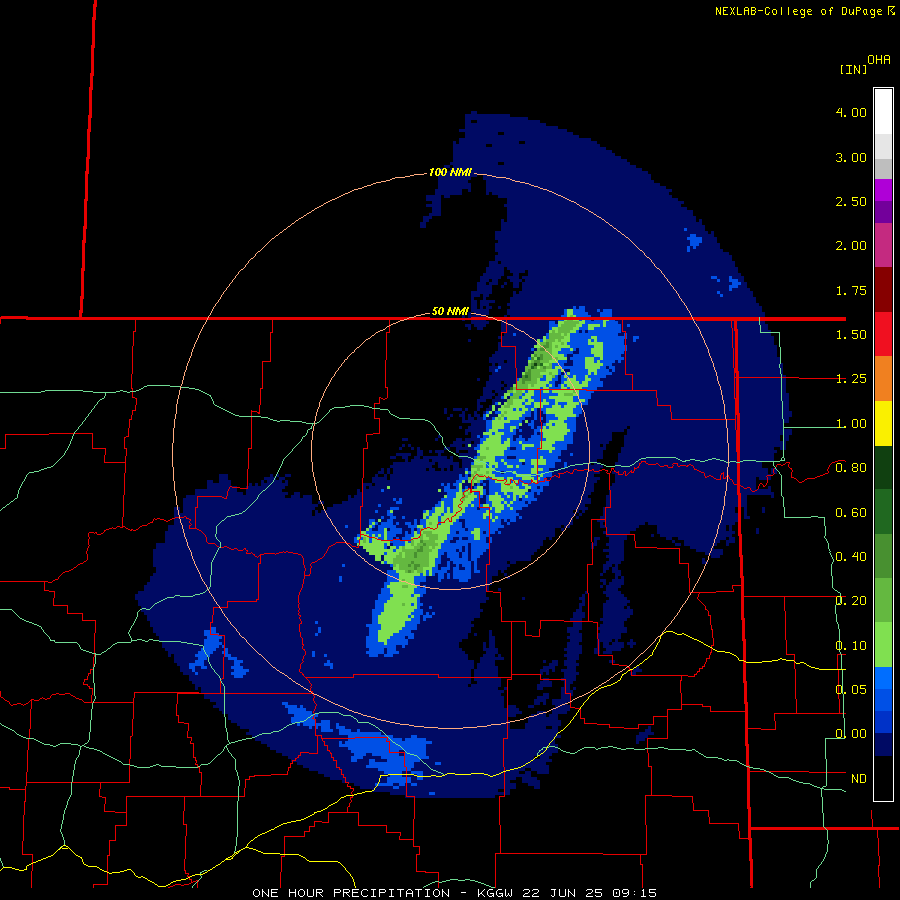The height and width of the screenshot is (900, 900).
Task: Pick the orange legend swatch near 1.25
Action: tap(883, 379)
